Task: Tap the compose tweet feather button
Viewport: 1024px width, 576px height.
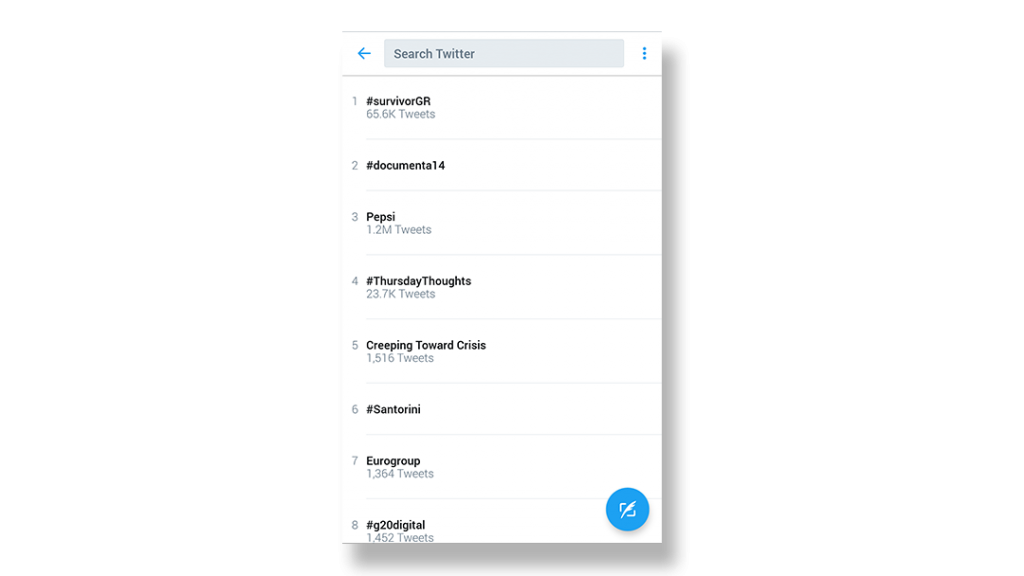Action: [x=627, y=509]
